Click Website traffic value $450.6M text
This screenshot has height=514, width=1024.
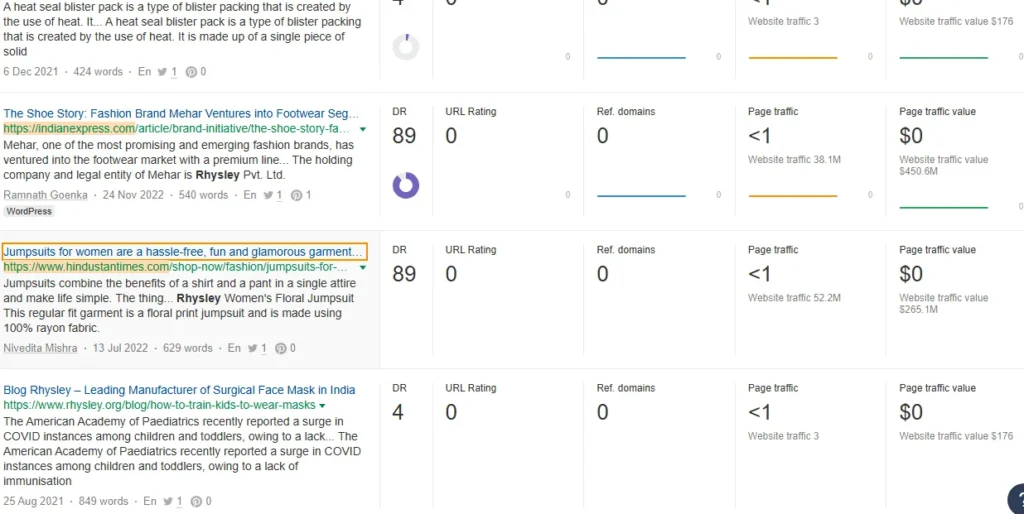tap(944, 165)
